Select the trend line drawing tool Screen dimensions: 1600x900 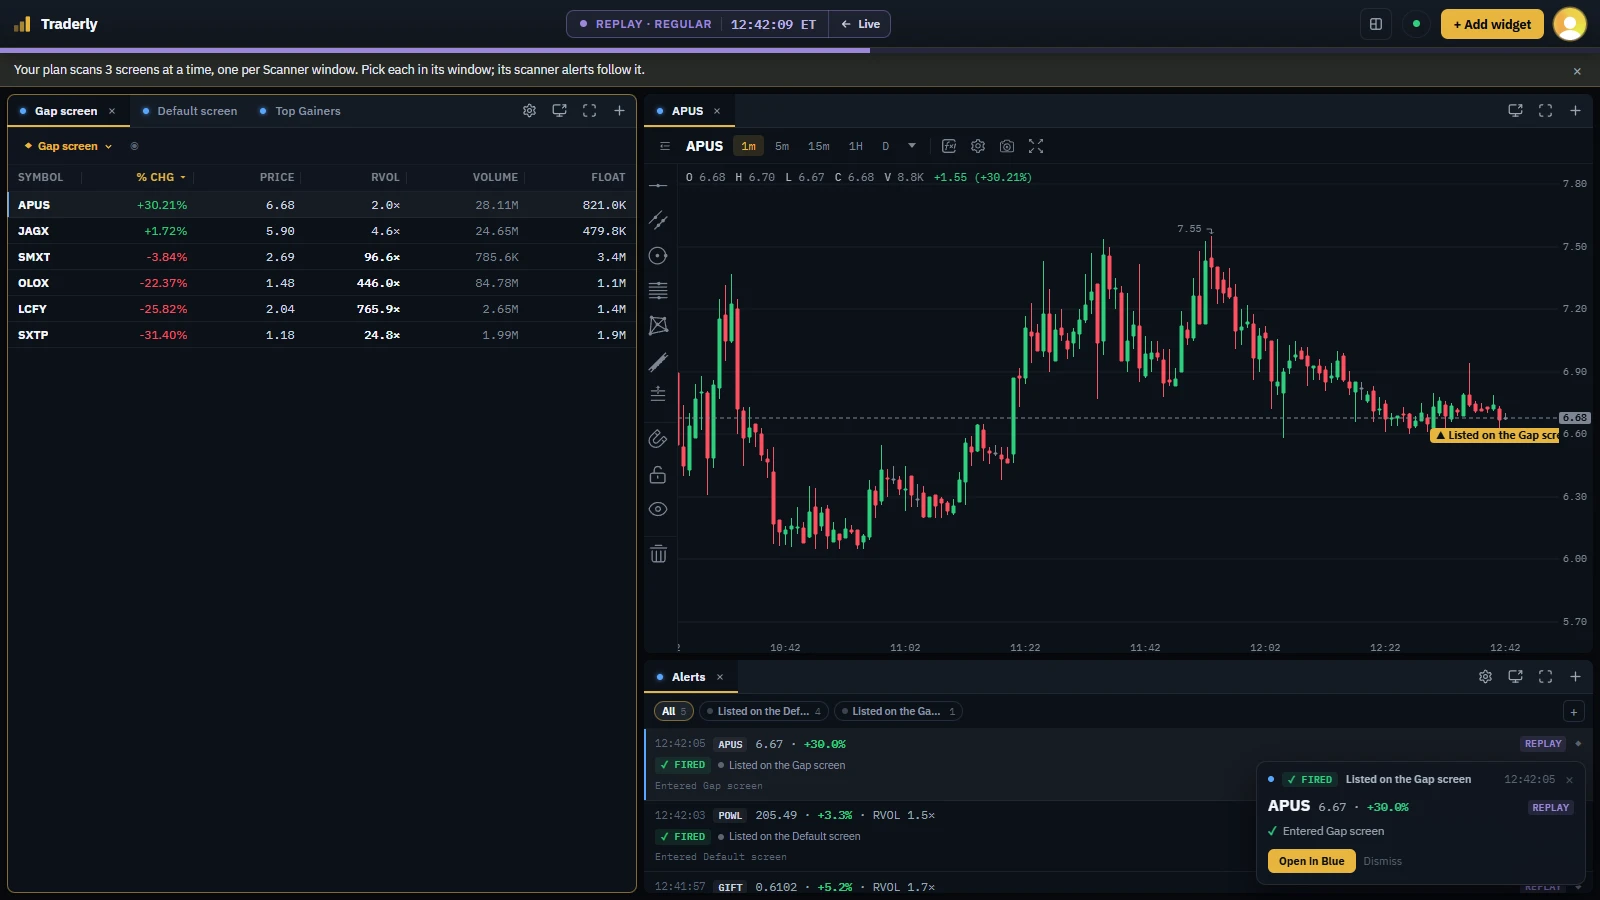pos(658,220)
